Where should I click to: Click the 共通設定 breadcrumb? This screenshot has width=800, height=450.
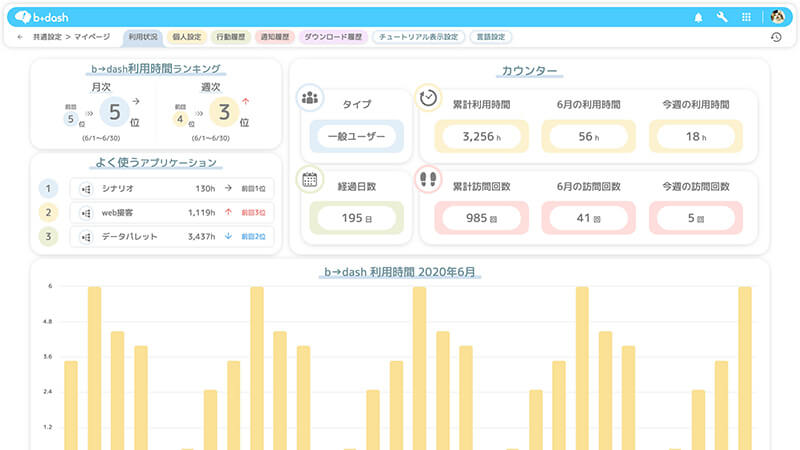tap(47, 37)
